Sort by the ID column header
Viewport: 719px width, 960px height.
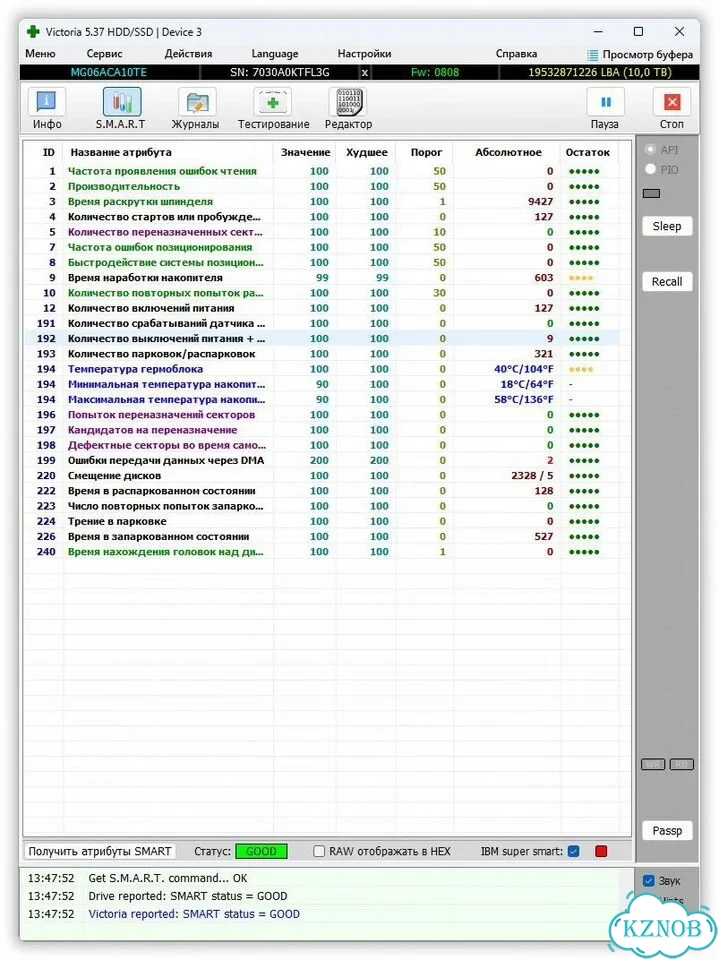(49, 152)
